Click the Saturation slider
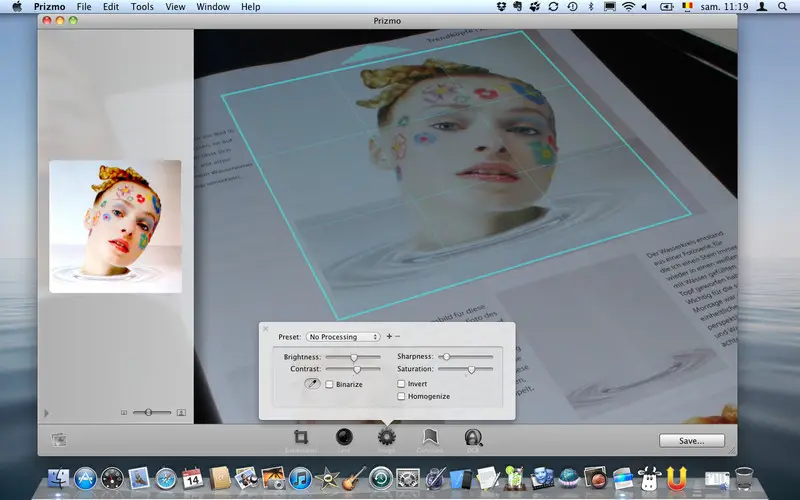Image resolution: width=800 pixels, height=500 pixels. coord(465,369)
